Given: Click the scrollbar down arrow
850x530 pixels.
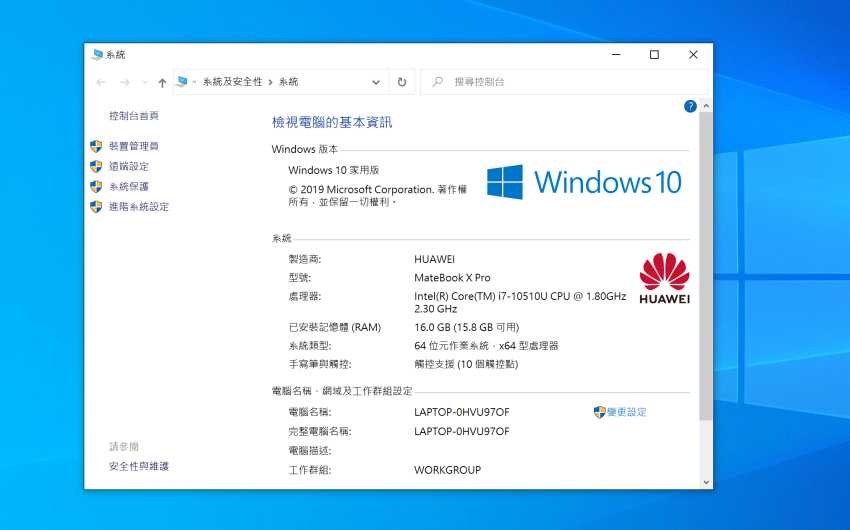Looking at the screenshot, I should (706, 482).
